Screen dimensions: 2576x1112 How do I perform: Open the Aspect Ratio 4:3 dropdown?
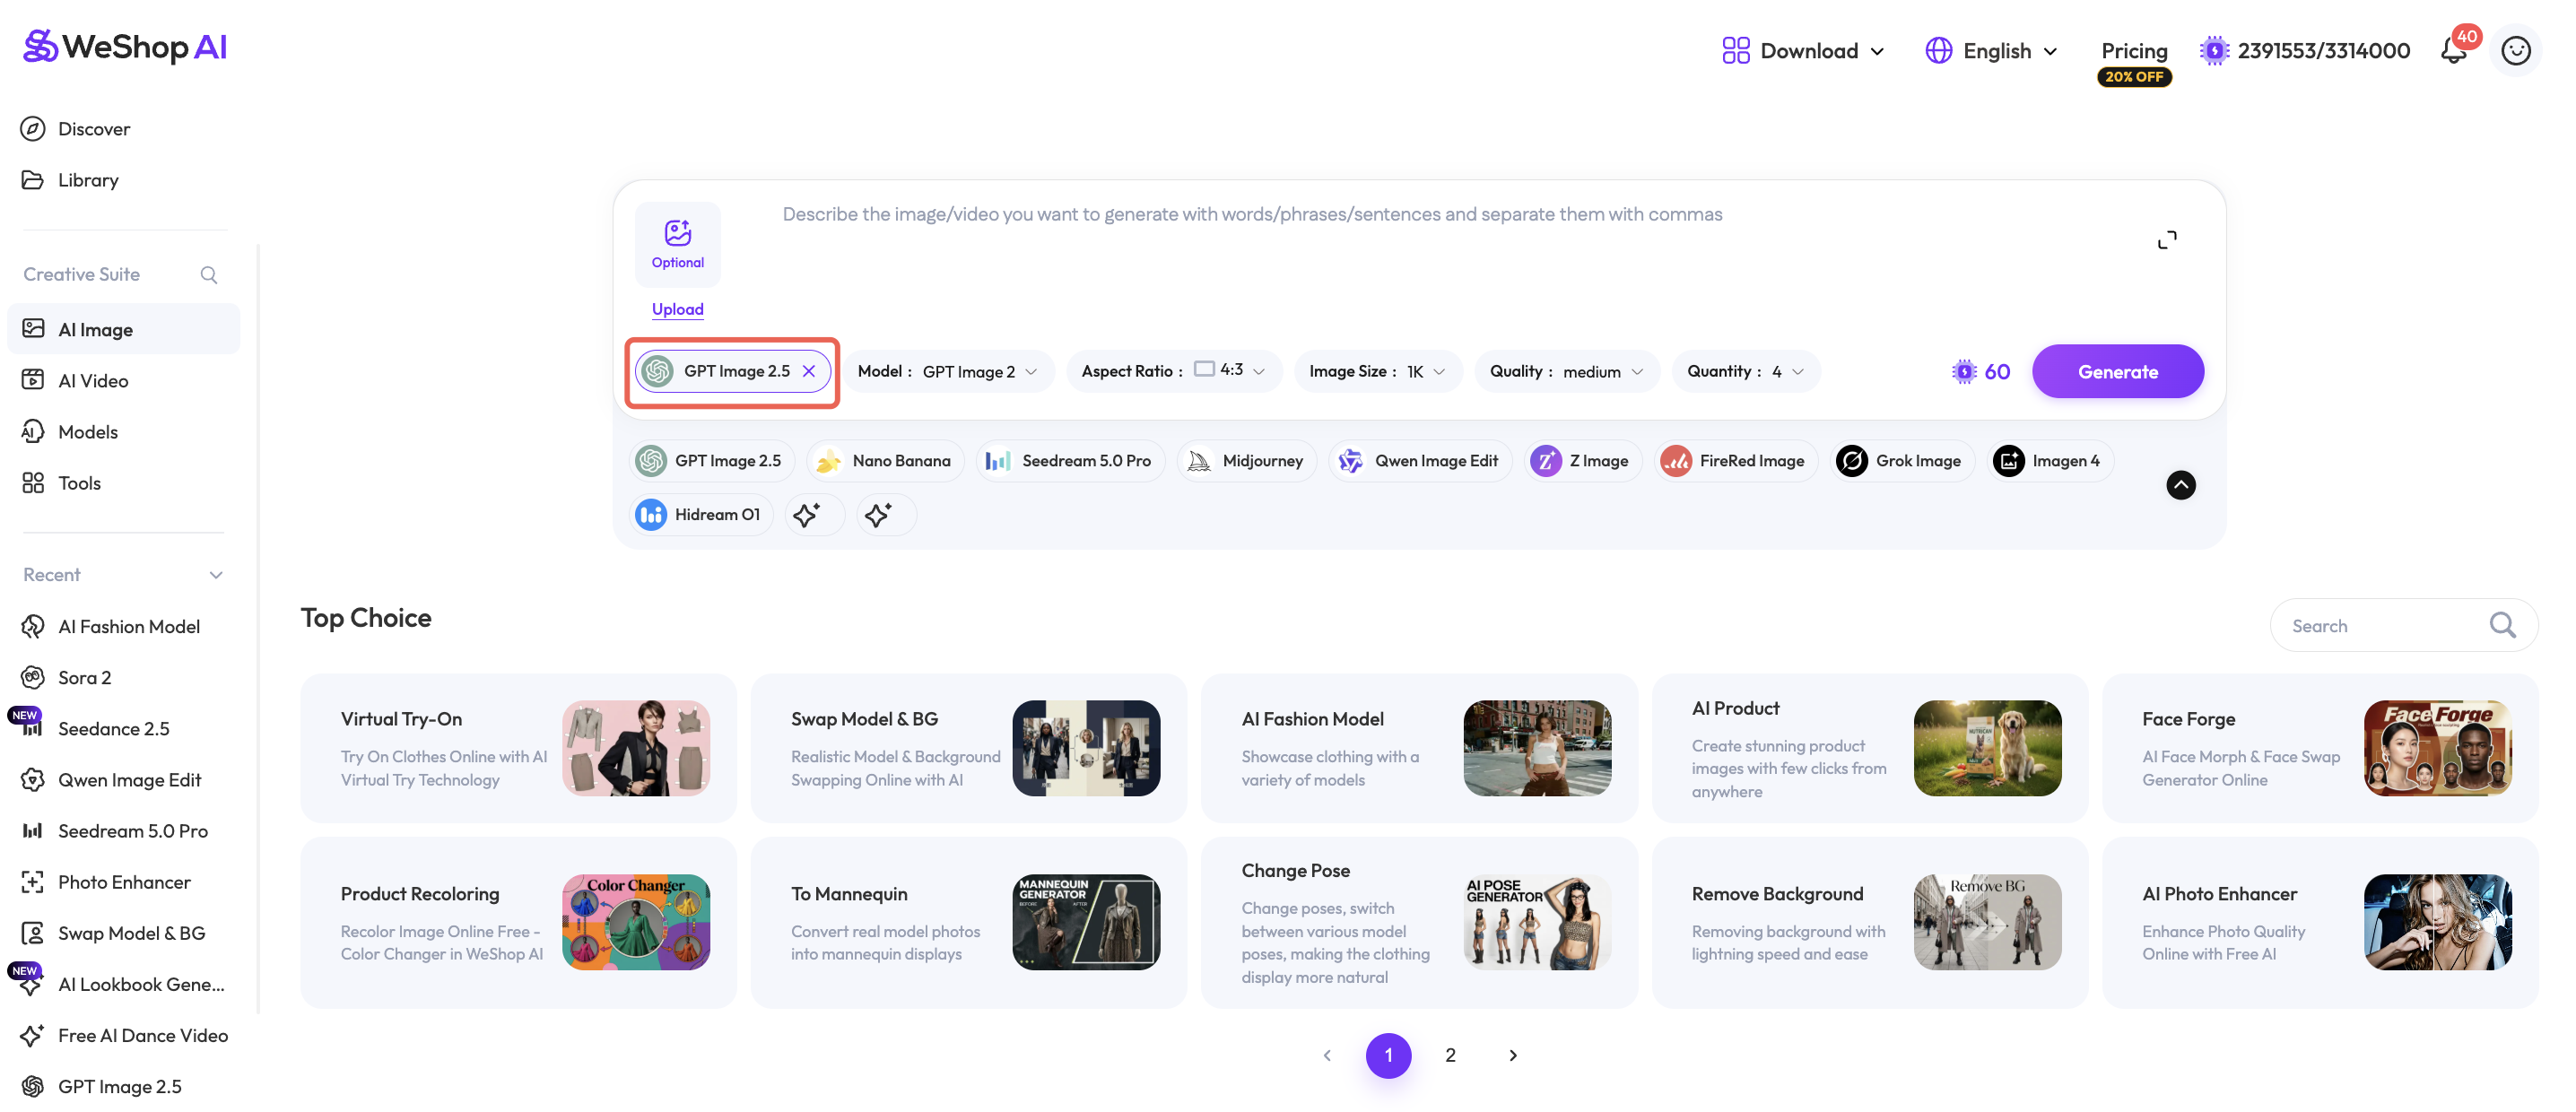1173,372
